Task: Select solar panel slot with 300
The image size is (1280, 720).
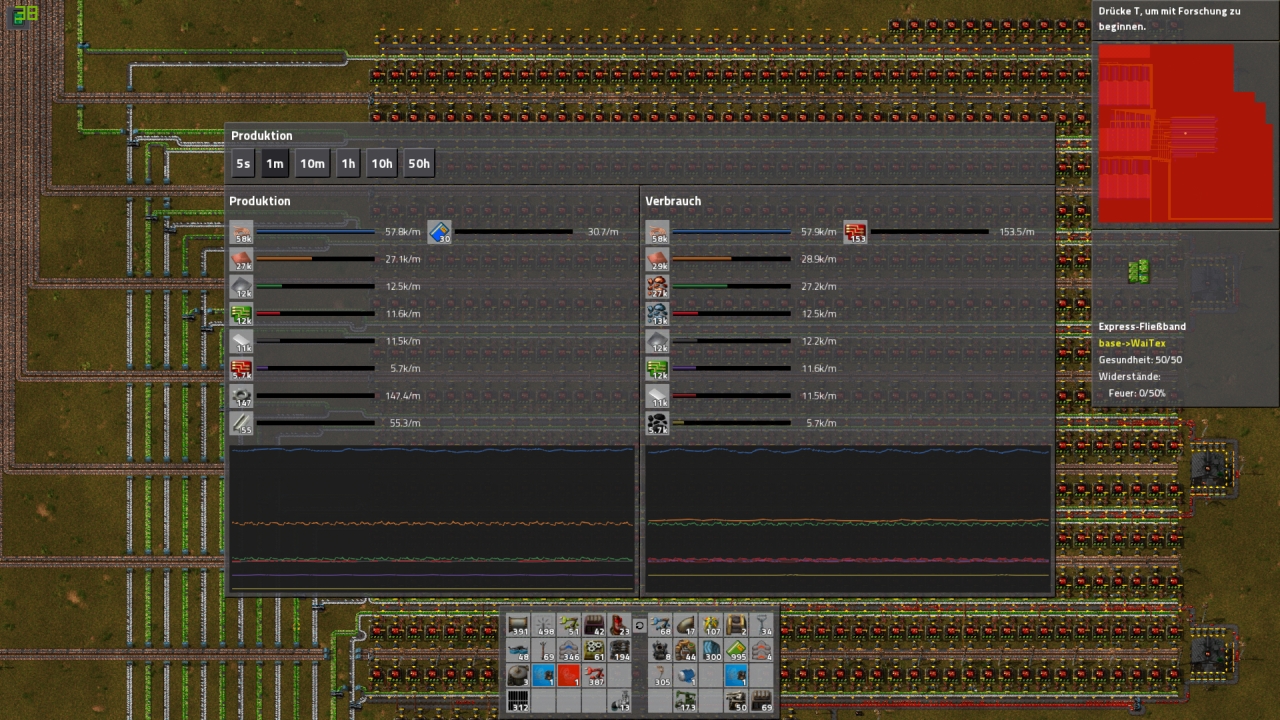Action: click(x=711, y=649)
